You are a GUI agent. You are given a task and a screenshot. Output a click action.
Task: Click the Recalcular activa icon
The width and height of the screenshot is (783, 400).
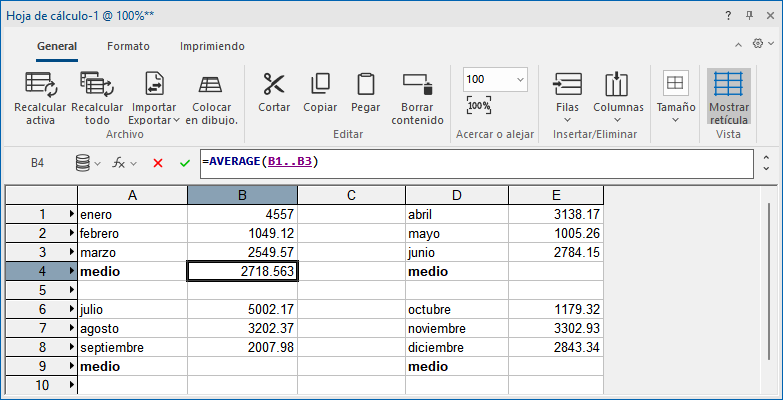(x=41, y=84)
